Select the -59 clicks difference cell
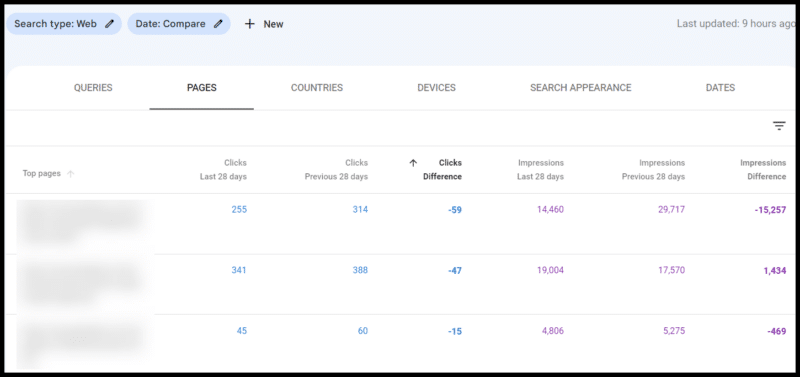This screenshot has height=377, width=800. (x=455, y=210)
